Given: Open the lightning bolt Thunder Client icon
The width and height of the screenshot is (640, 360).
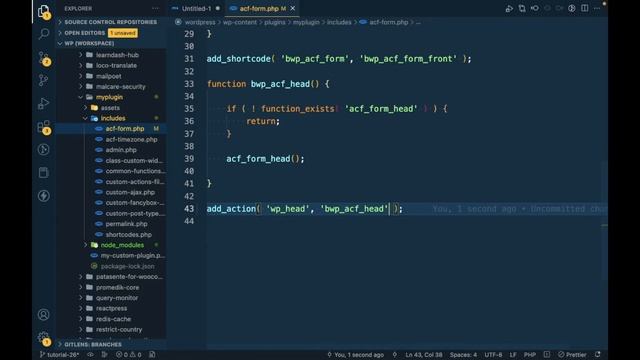Looking at the screenshot, I should coord(44,196).
